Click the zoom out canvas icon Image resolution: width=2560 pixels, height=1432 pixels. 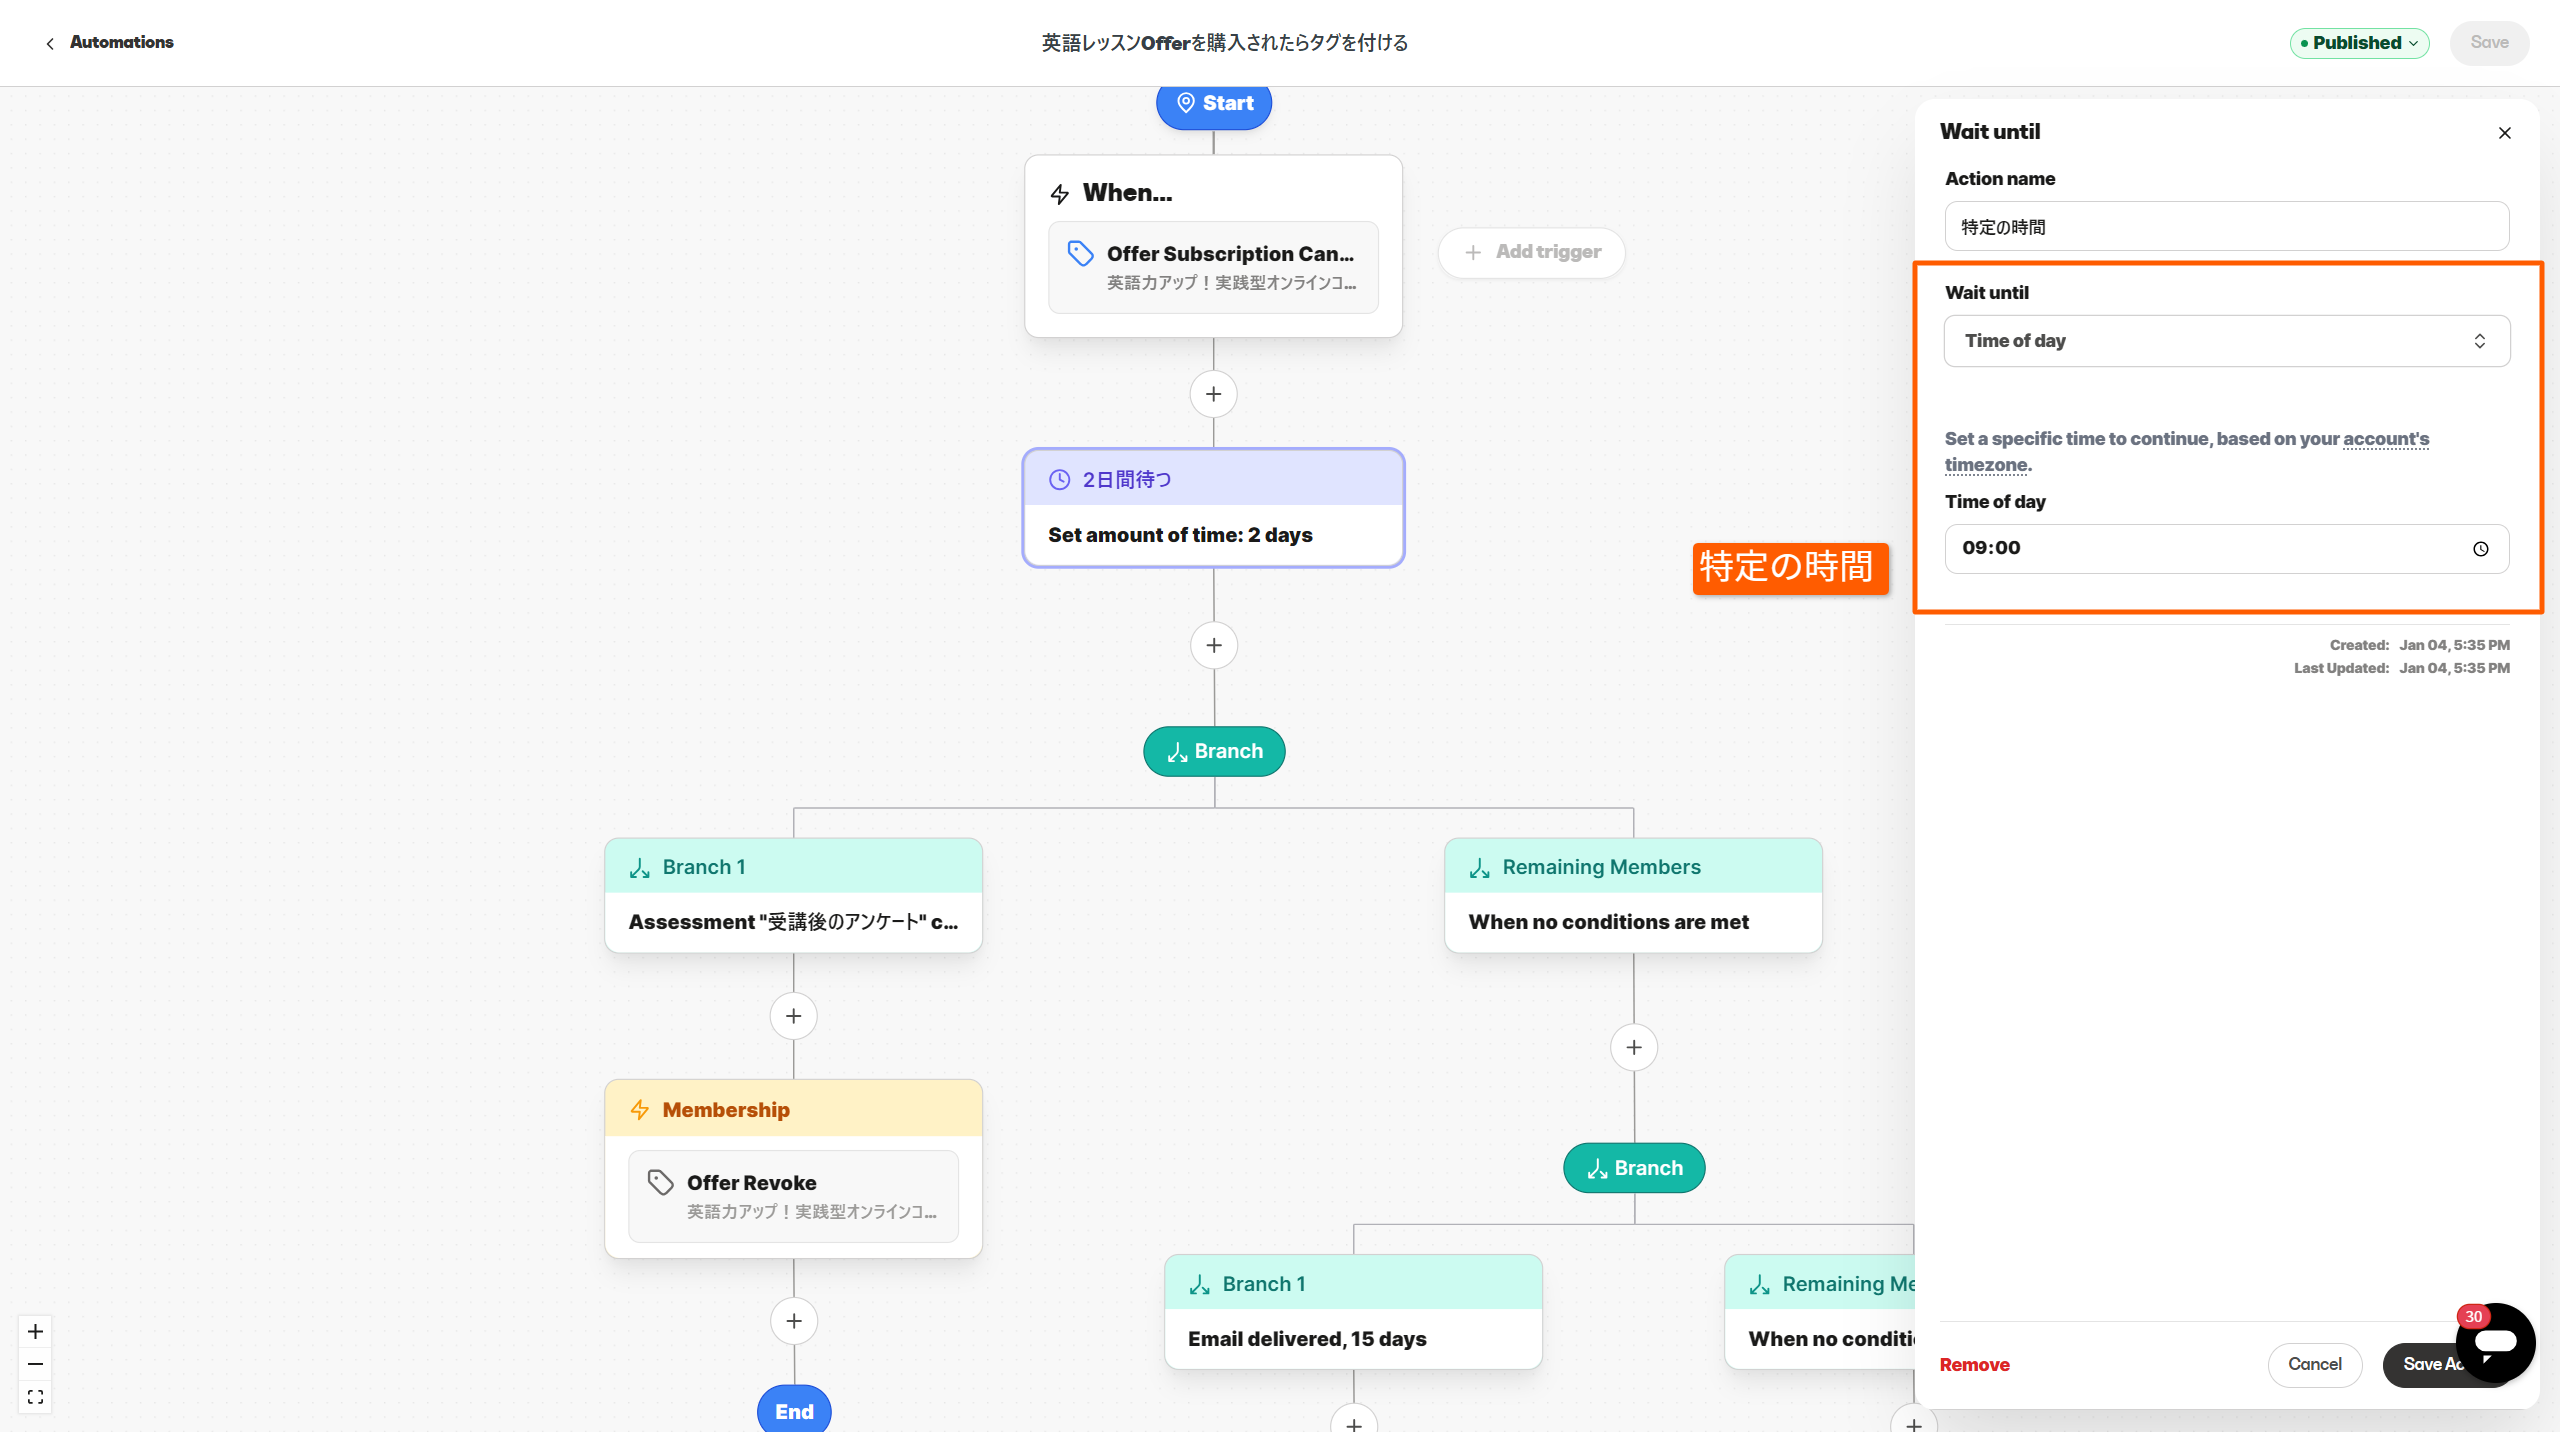pos(35,1364)
